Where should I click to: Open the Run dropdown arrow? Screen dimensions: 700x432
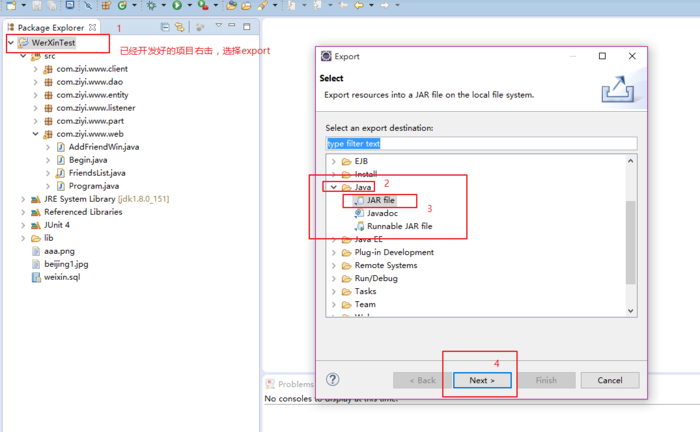[x=189, y=5]
